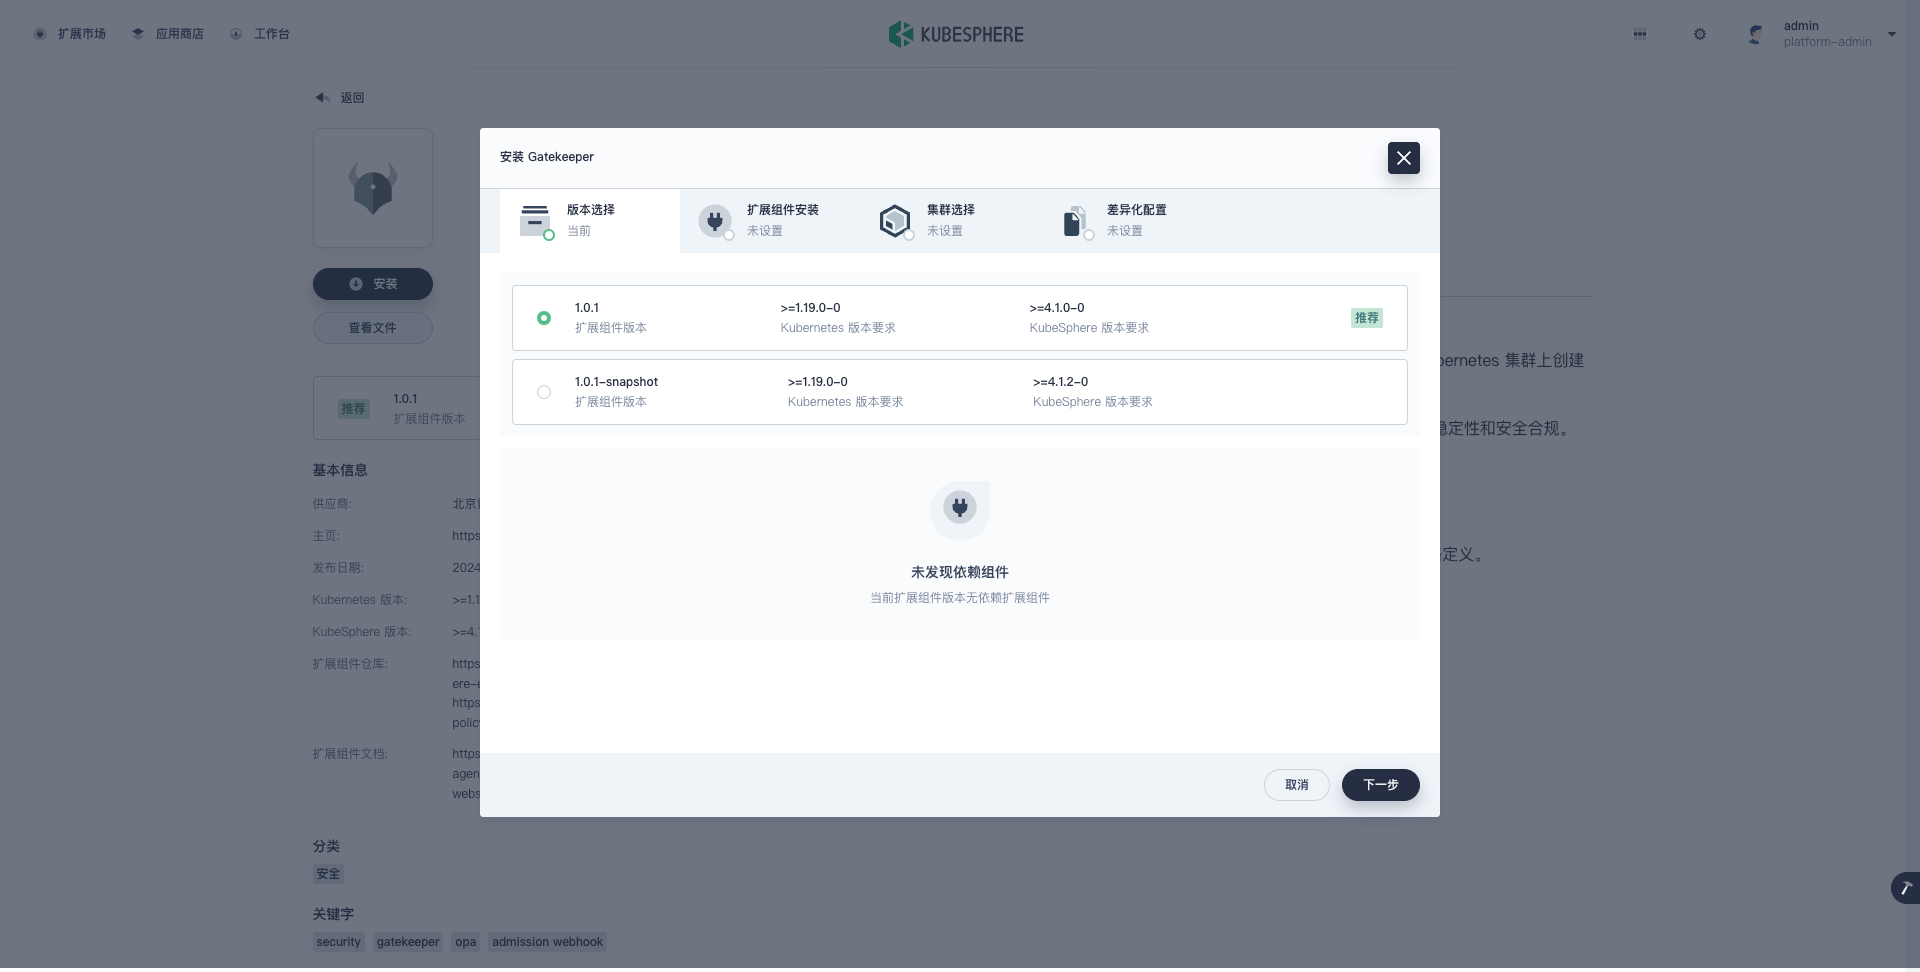Click the floating hammer toolbox icon
The image size is (1920, 972).
pyautogui.click(x=1905, y=888)
